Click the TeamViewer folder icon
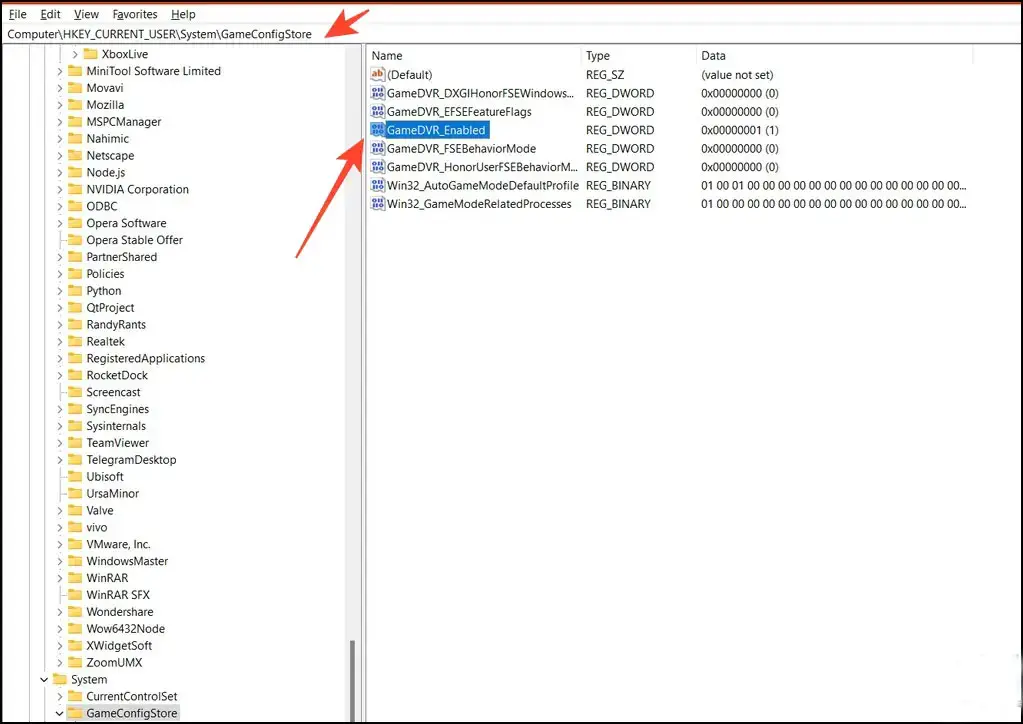This screenshot has width=1023, height=724. (76, 442)
